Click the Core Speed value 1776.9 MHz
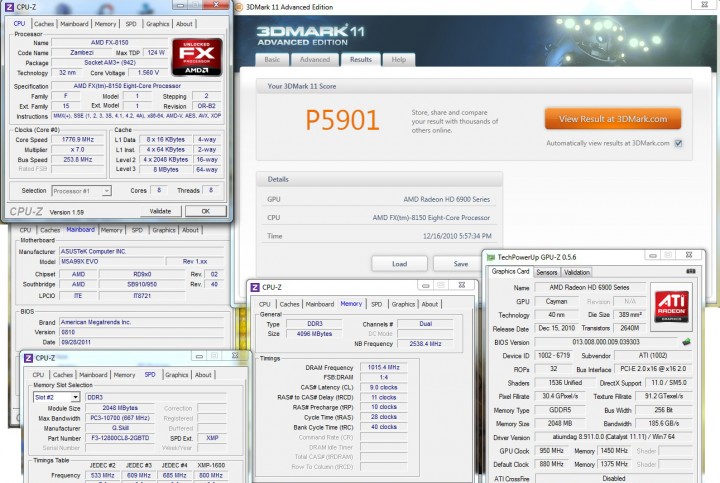 pos(78,140)
